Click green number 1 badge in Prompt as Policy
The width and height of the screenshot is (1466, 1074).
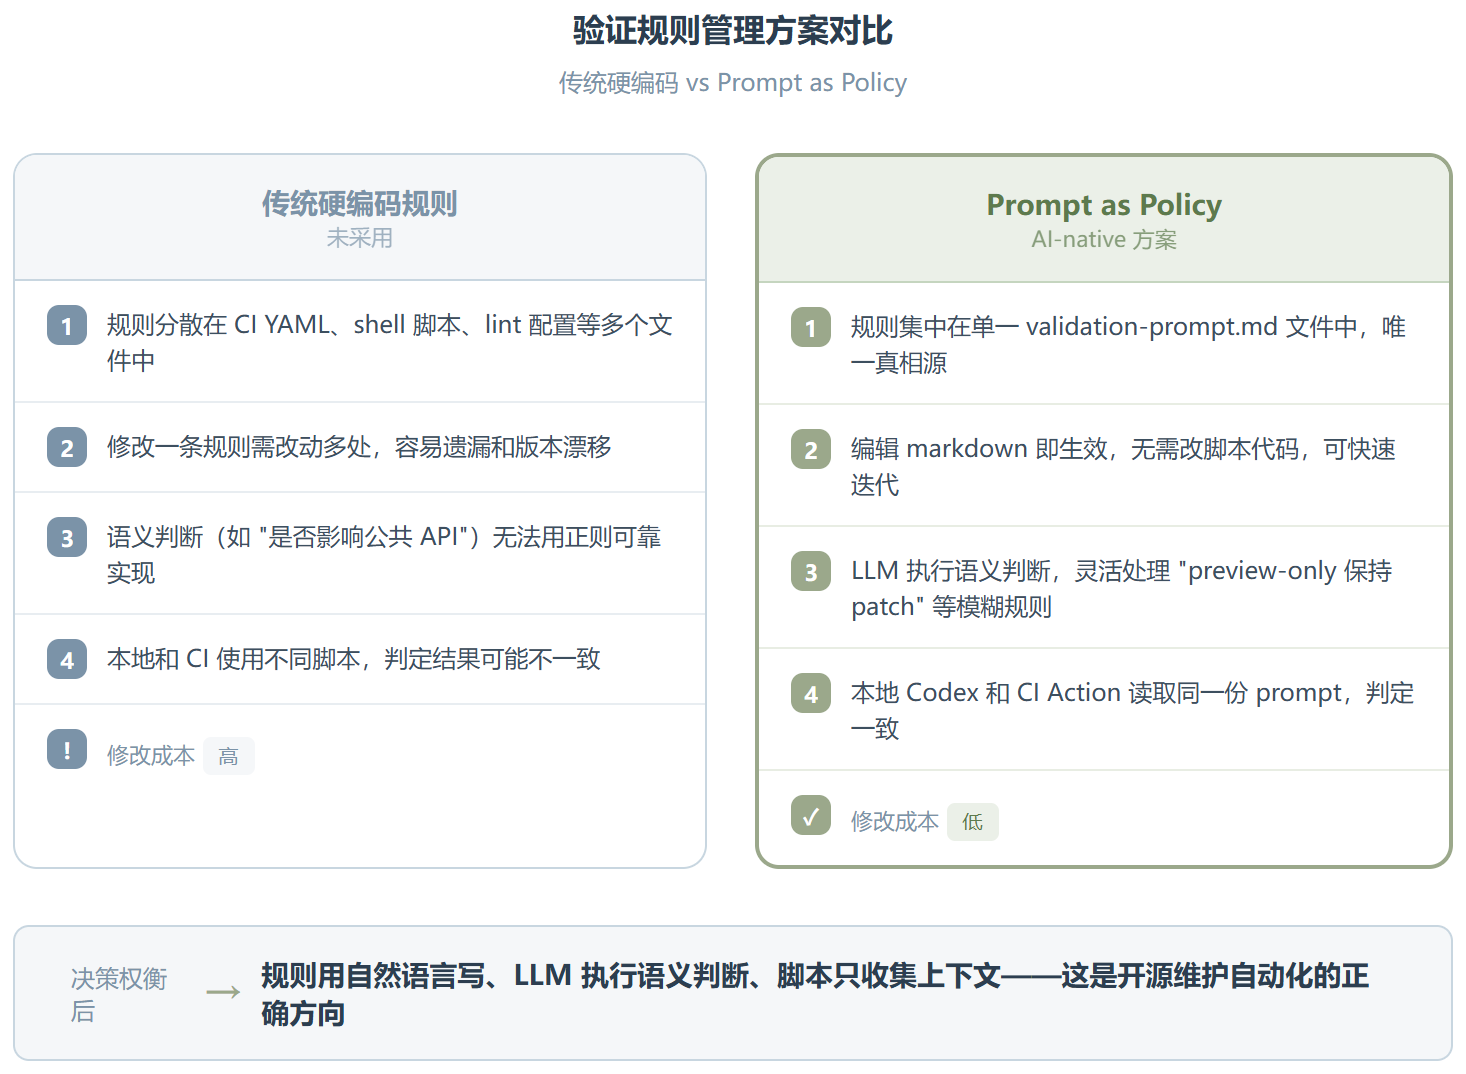click(x=811, y=327)
